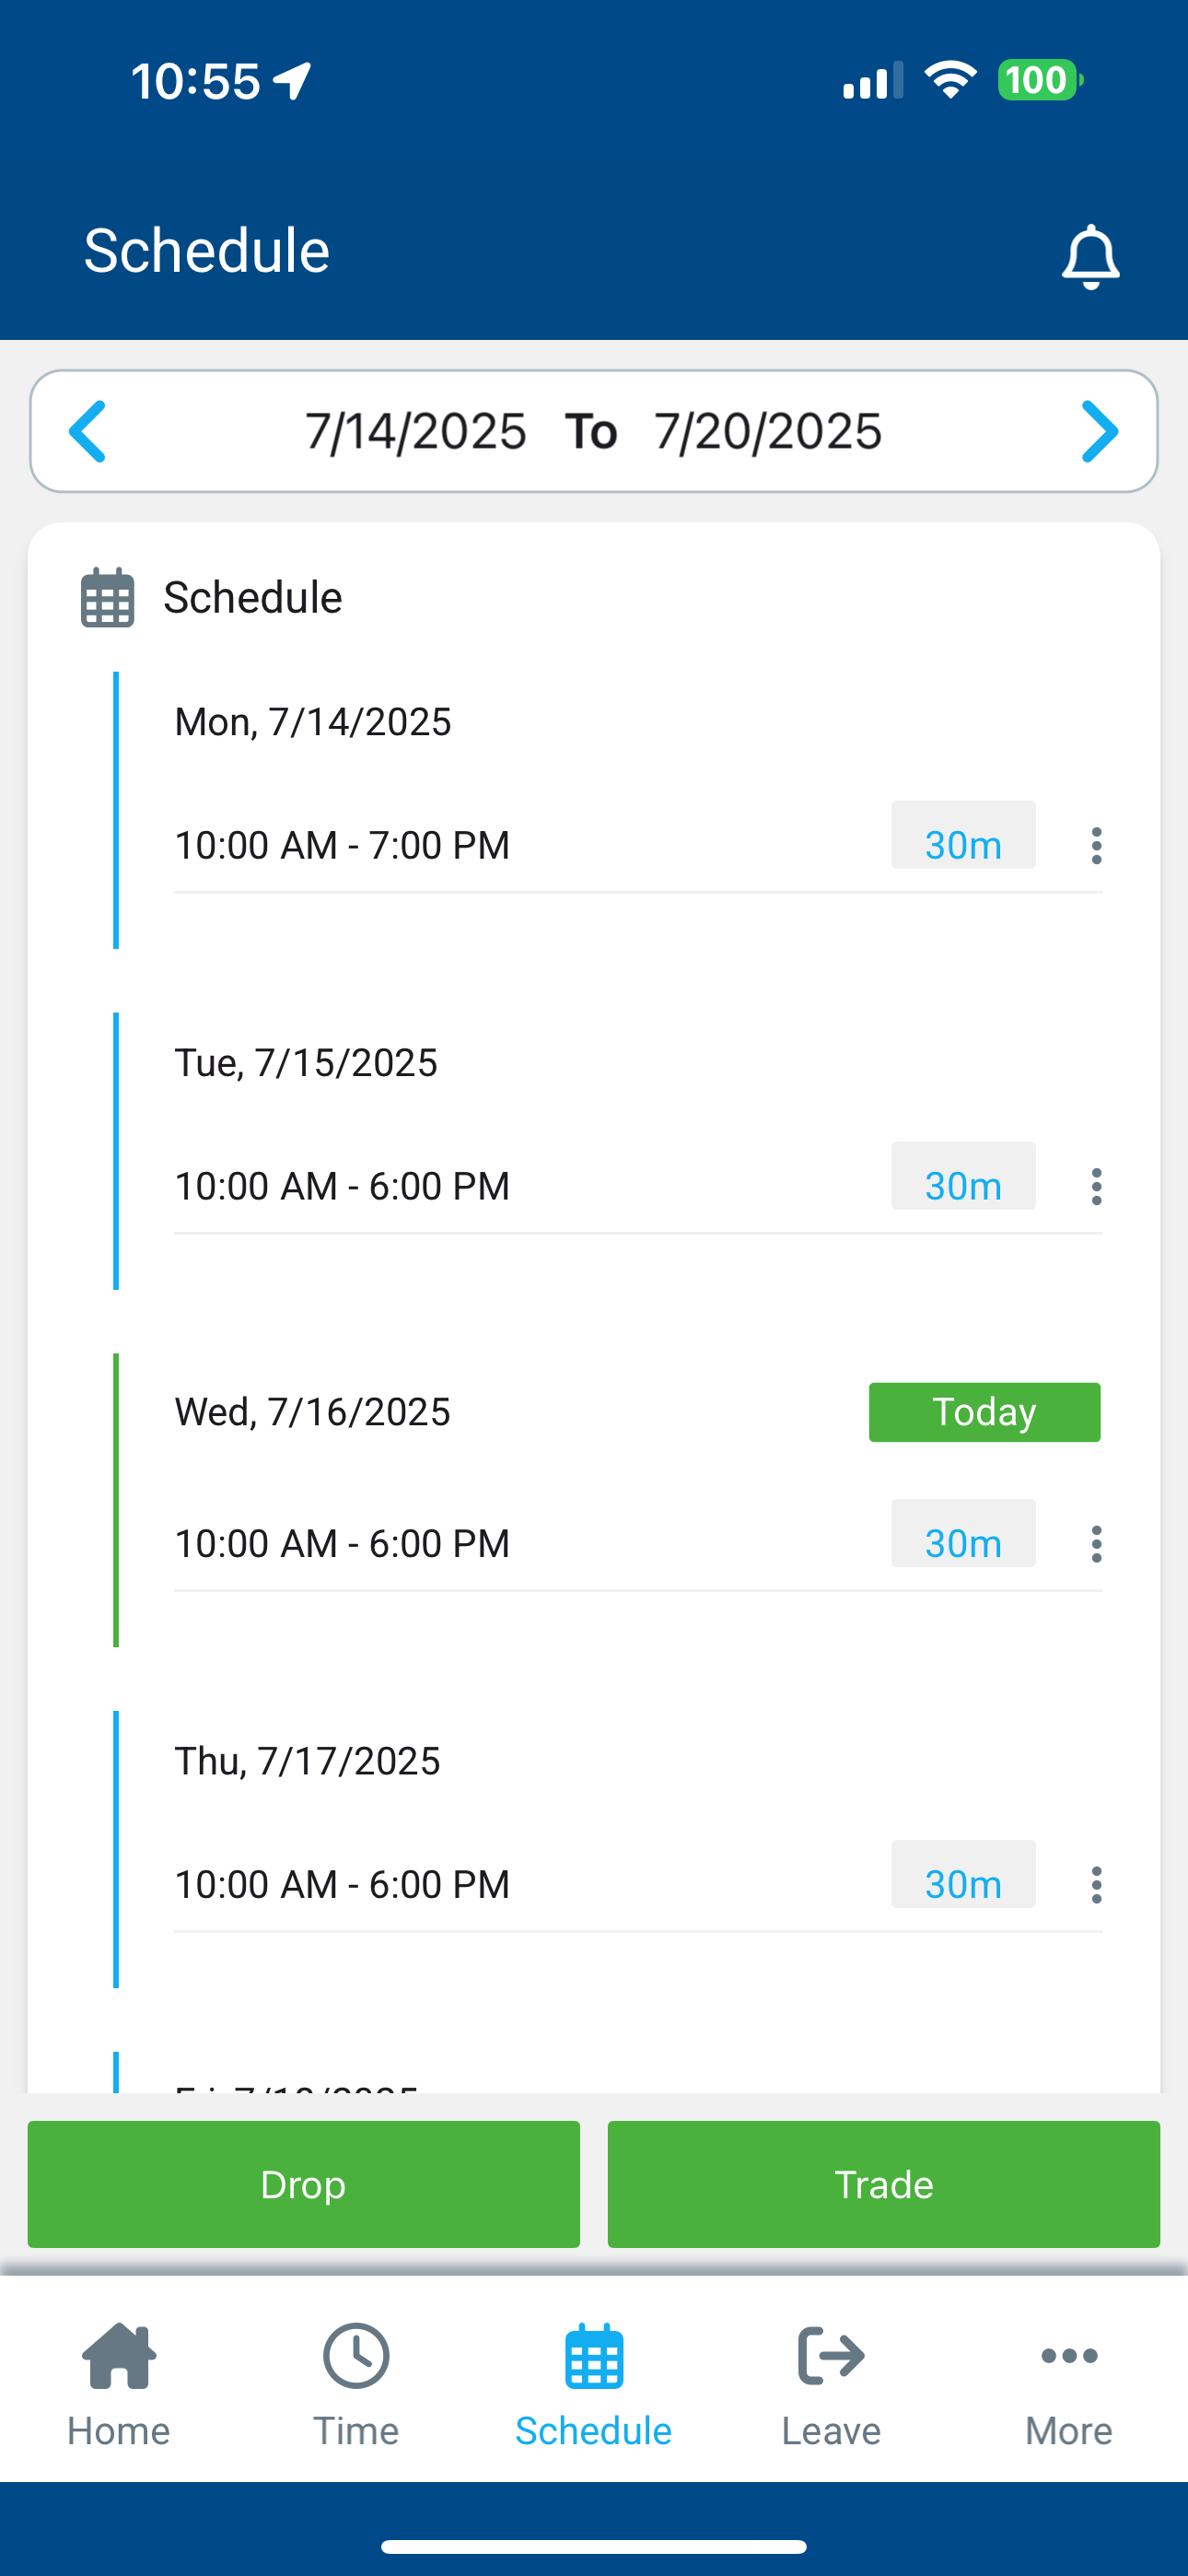Image resolution: width=1188 pixels, height=2576 pixels.
Task: Tap the Drop button
Action: click(x=303, y=2184)
